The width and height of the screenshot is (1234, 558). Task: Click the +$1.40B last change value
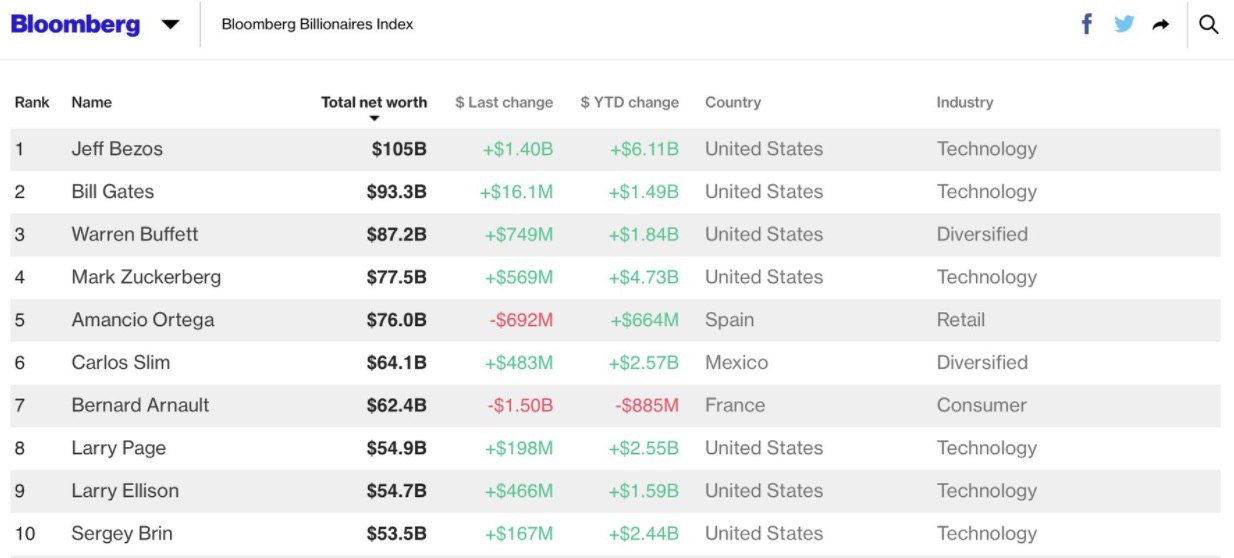point(517,149)
